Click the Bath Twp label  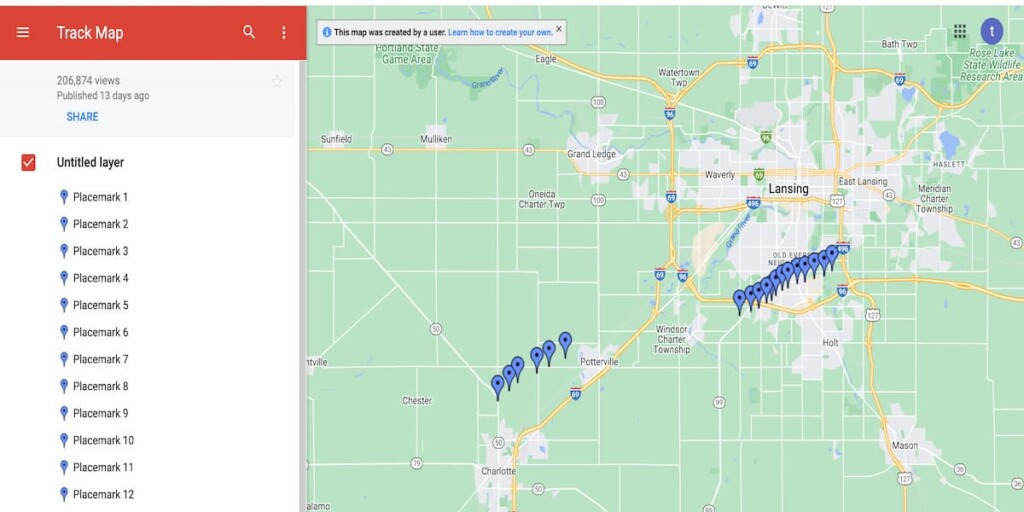[x=899, y=44]
